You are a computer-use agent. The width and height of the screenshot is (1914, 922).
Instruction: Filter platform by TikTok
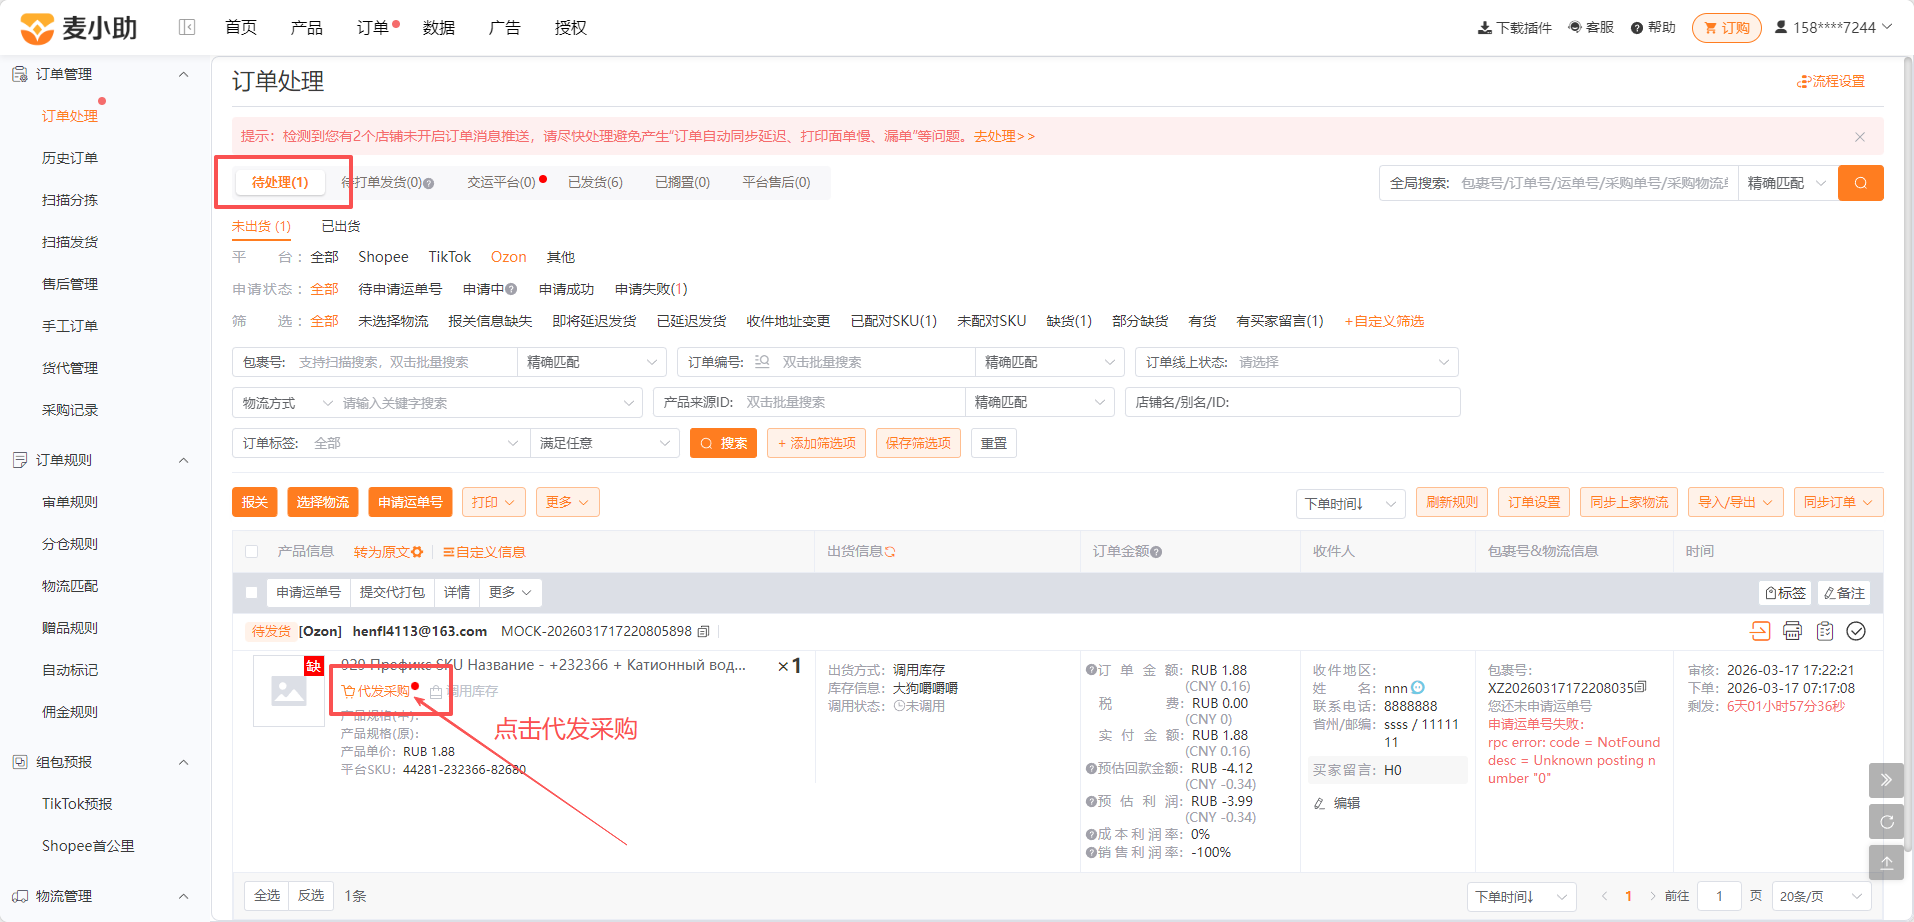(450, 257)
